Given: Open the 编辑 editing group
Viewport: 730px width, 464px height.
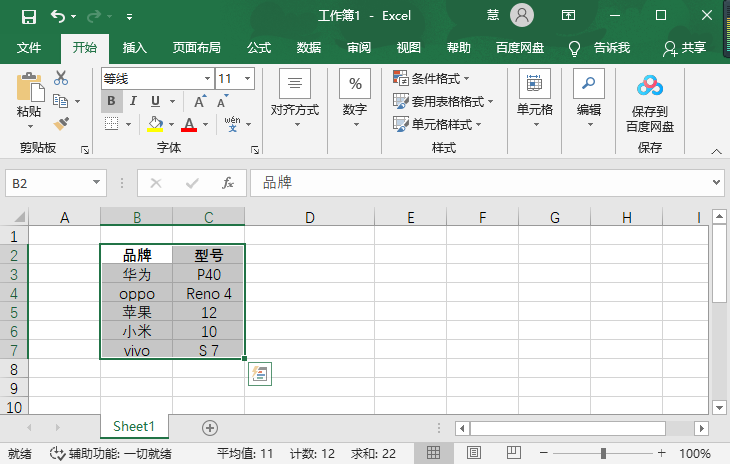Looking at the screenshot, I should (589, 98).
